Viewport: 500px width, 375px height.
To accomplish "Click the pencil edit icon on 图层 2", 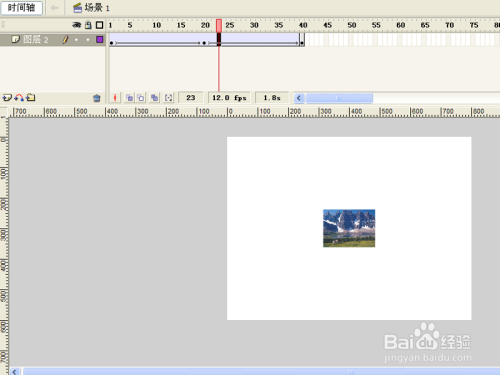I will (x=65, y=40).
